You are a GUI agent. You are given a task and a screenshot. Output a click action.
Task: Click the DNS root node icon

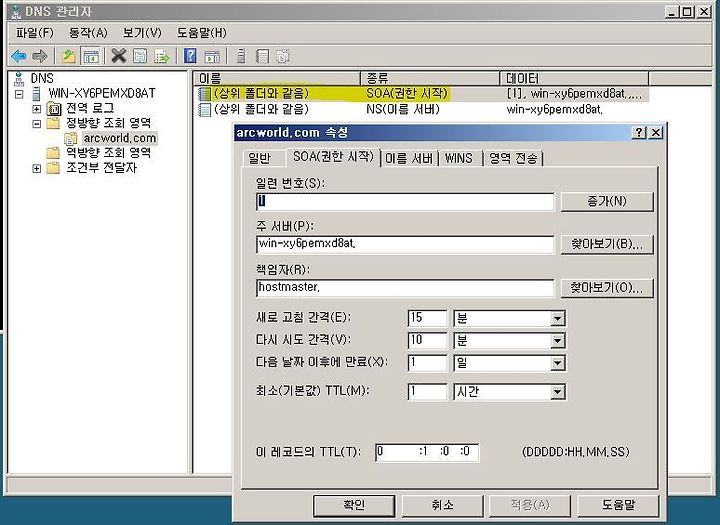click(x=19, y=79)
